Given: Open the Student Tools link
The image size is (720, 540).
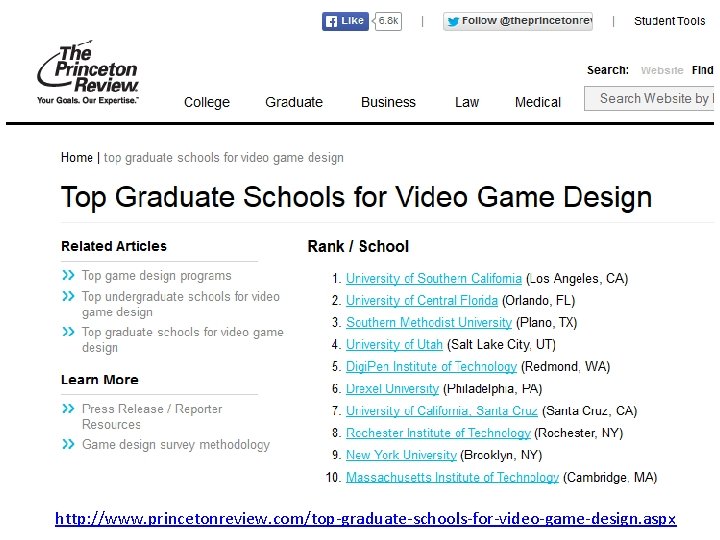Looking at the screenshot, I should [x=669, y=21].
